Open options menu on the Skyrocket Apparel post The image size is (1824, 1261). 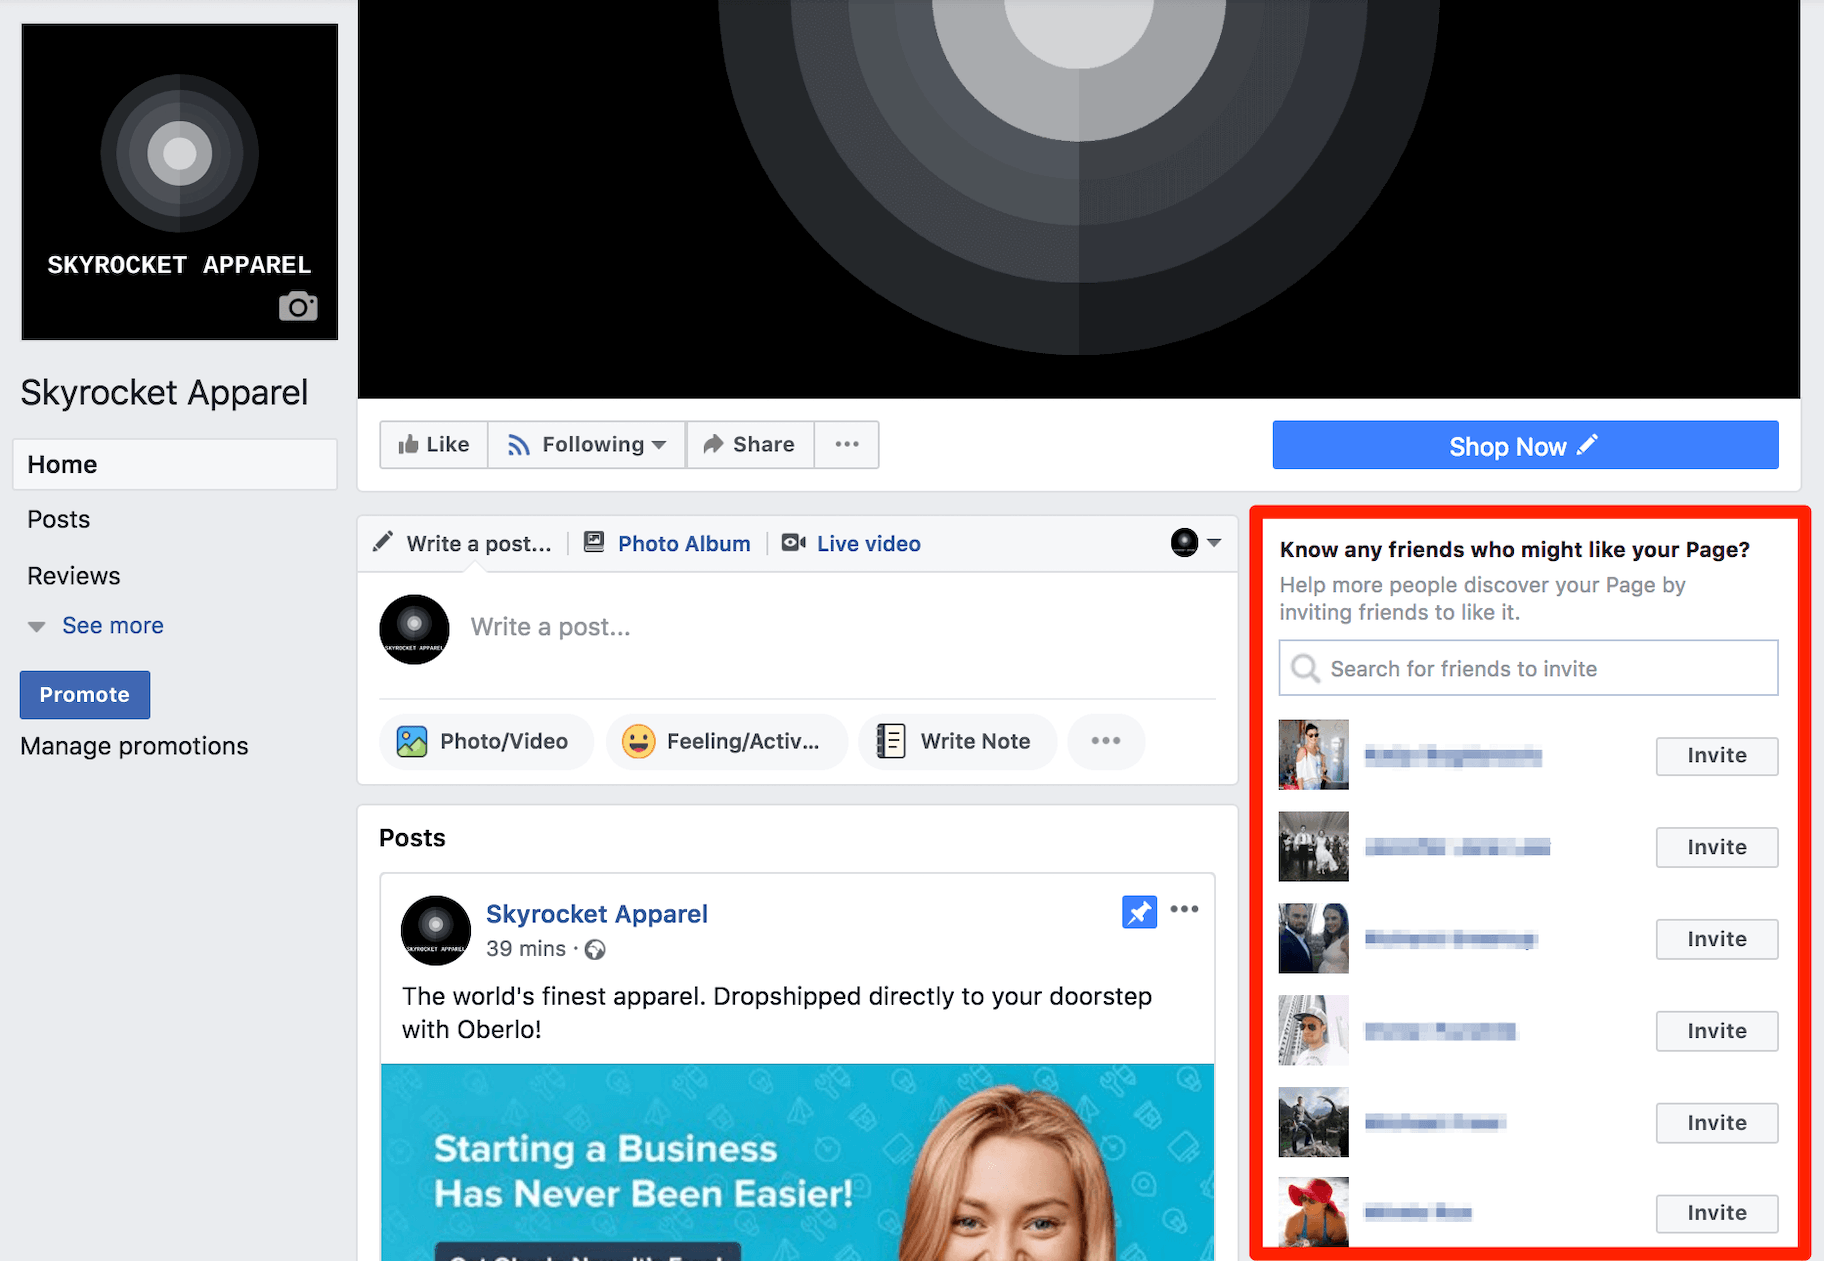[x=1185, y=910]
